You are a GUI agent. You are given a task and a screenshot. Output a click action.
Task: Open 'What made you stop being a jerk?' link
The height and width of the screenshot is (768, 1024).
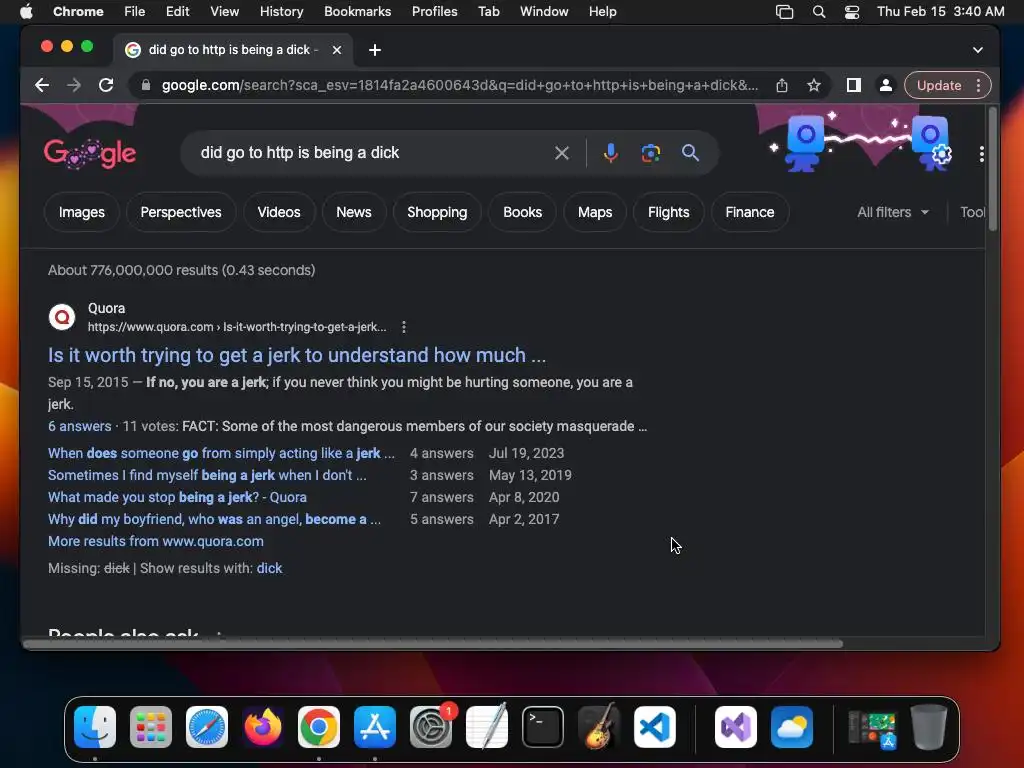[177, 498]
